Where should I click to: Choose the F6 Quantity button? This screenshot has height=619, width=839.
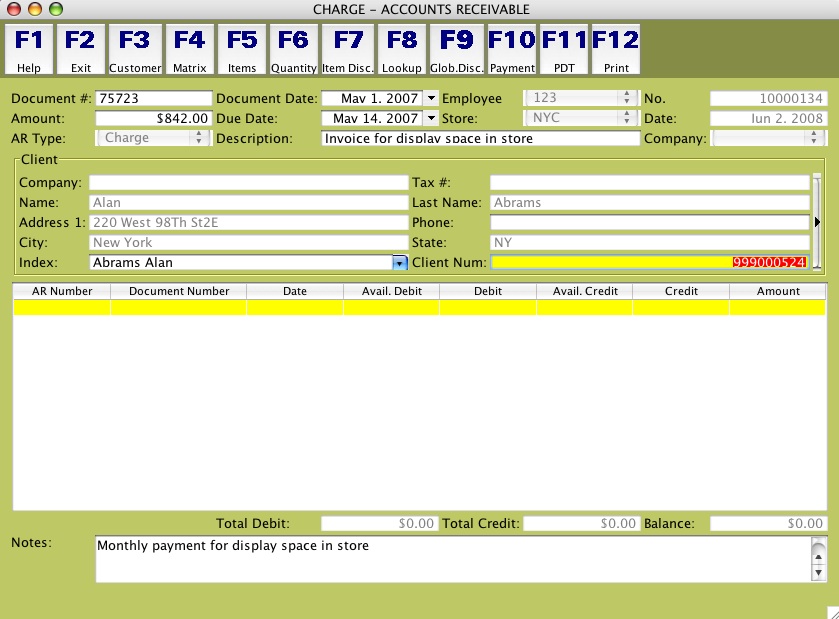tap(293, 49)
